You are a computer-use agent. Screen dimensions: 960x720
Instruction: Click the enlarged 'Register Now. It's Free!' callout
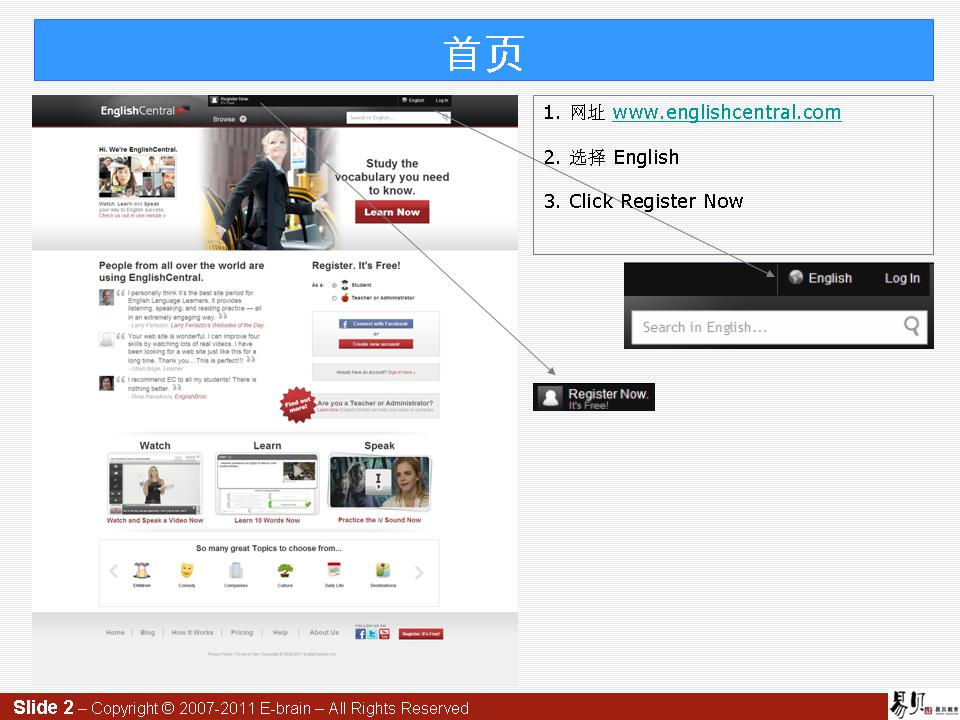coord(594,397)
